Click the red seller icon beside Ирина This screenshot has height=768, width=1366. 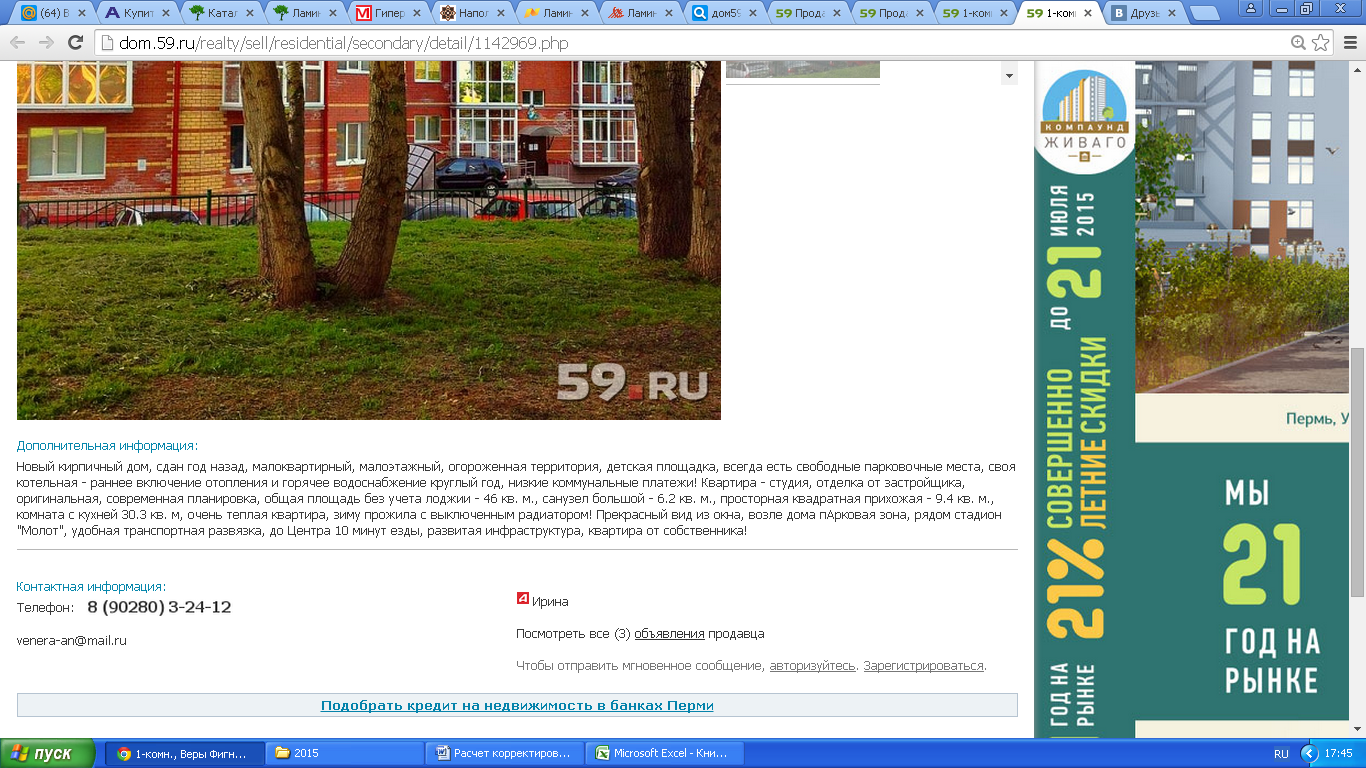pyautogui.click(x=522, y=598)
